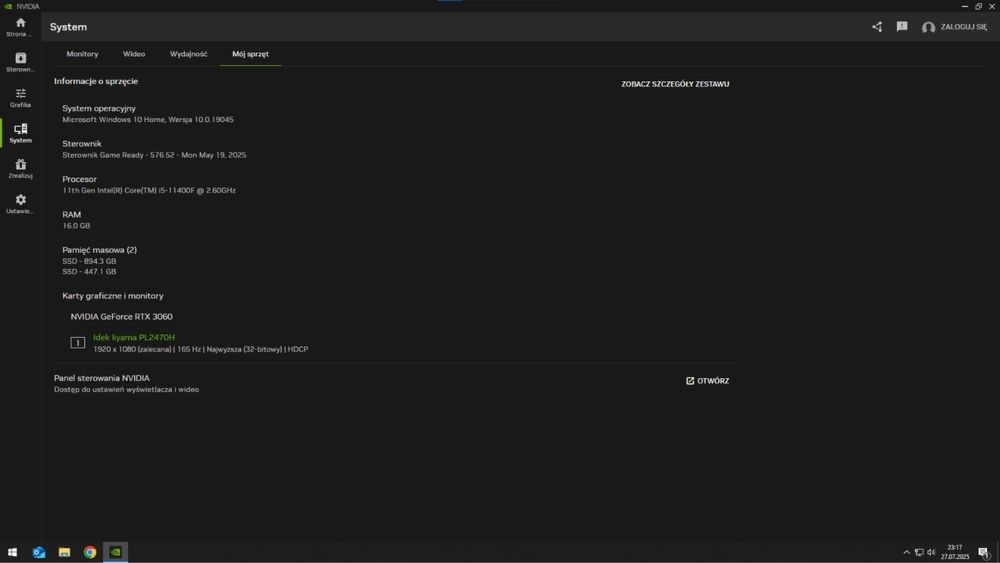Click the SSD - 894.3 GB entry
This screenshot has height=563, width=1000.
(x=89, y=261)
